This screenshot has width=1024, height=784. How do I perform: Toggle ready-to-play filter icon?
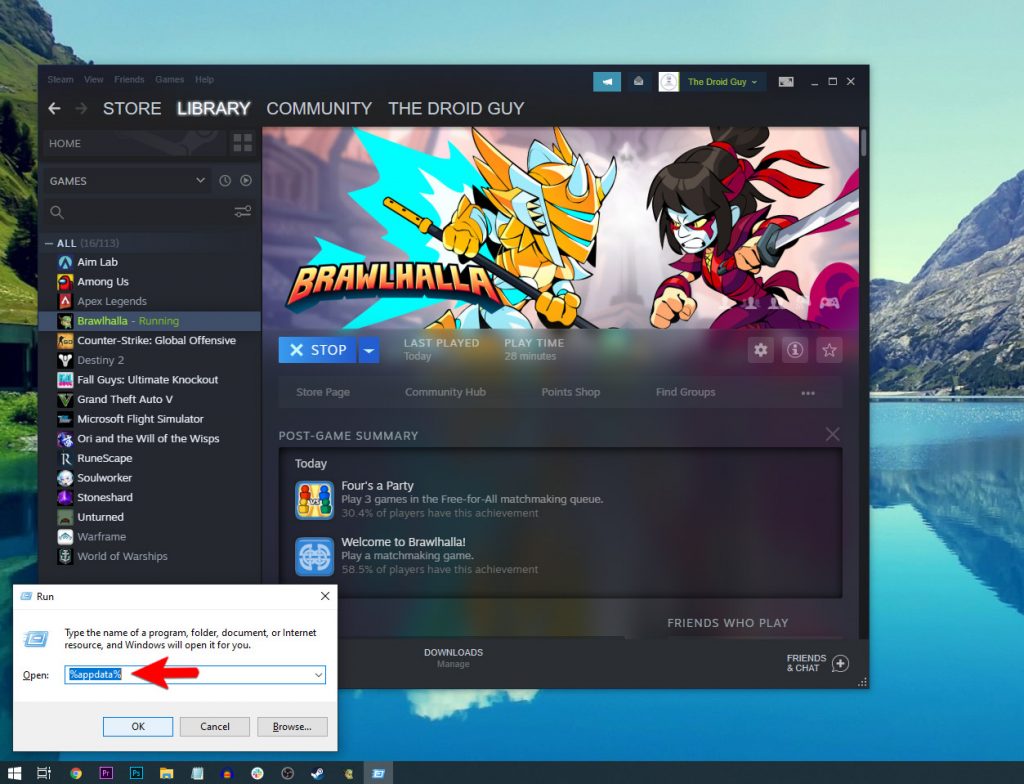coord(246,181)
